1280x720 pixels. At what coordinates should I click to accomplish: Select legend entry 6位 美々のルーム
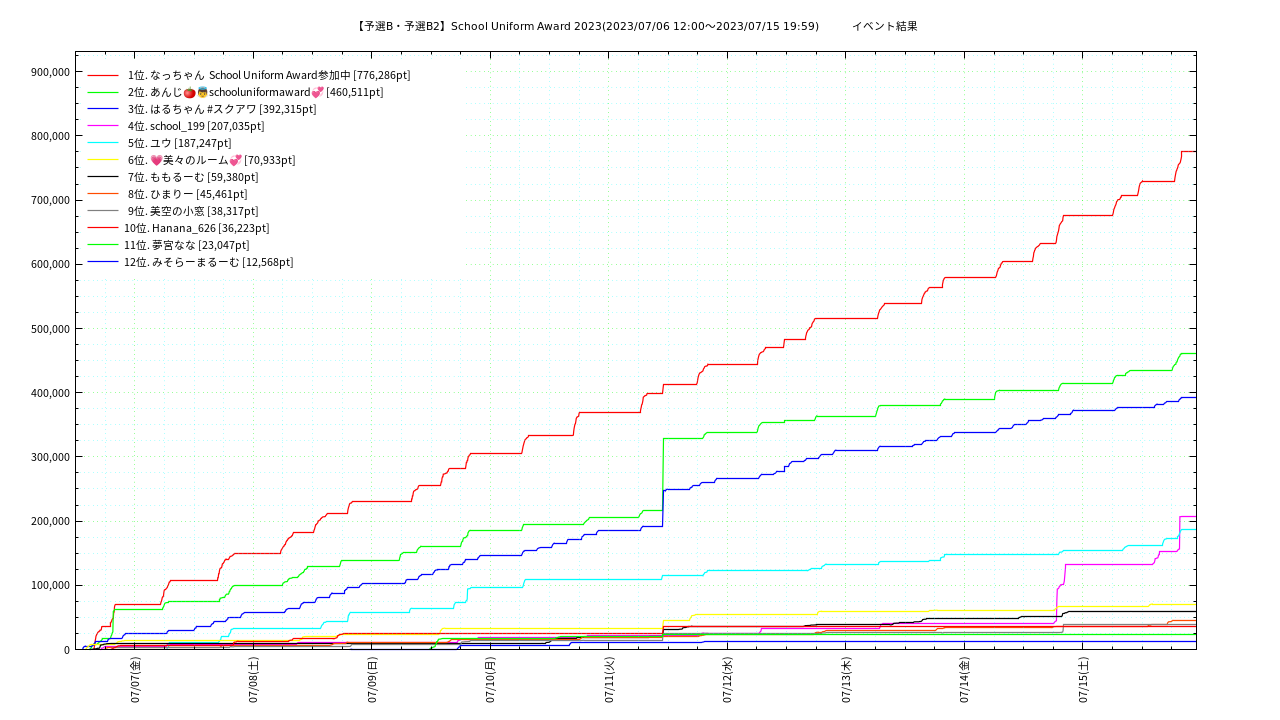[211, 160]
